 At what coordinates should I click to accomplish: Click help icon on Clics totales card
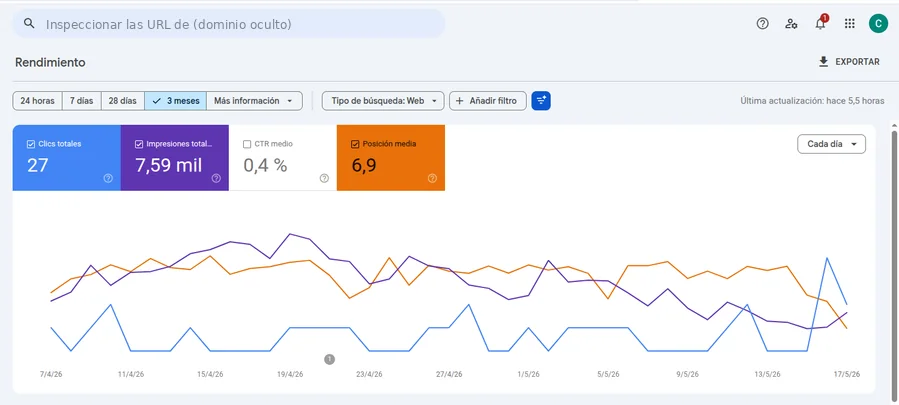[108, 178]
